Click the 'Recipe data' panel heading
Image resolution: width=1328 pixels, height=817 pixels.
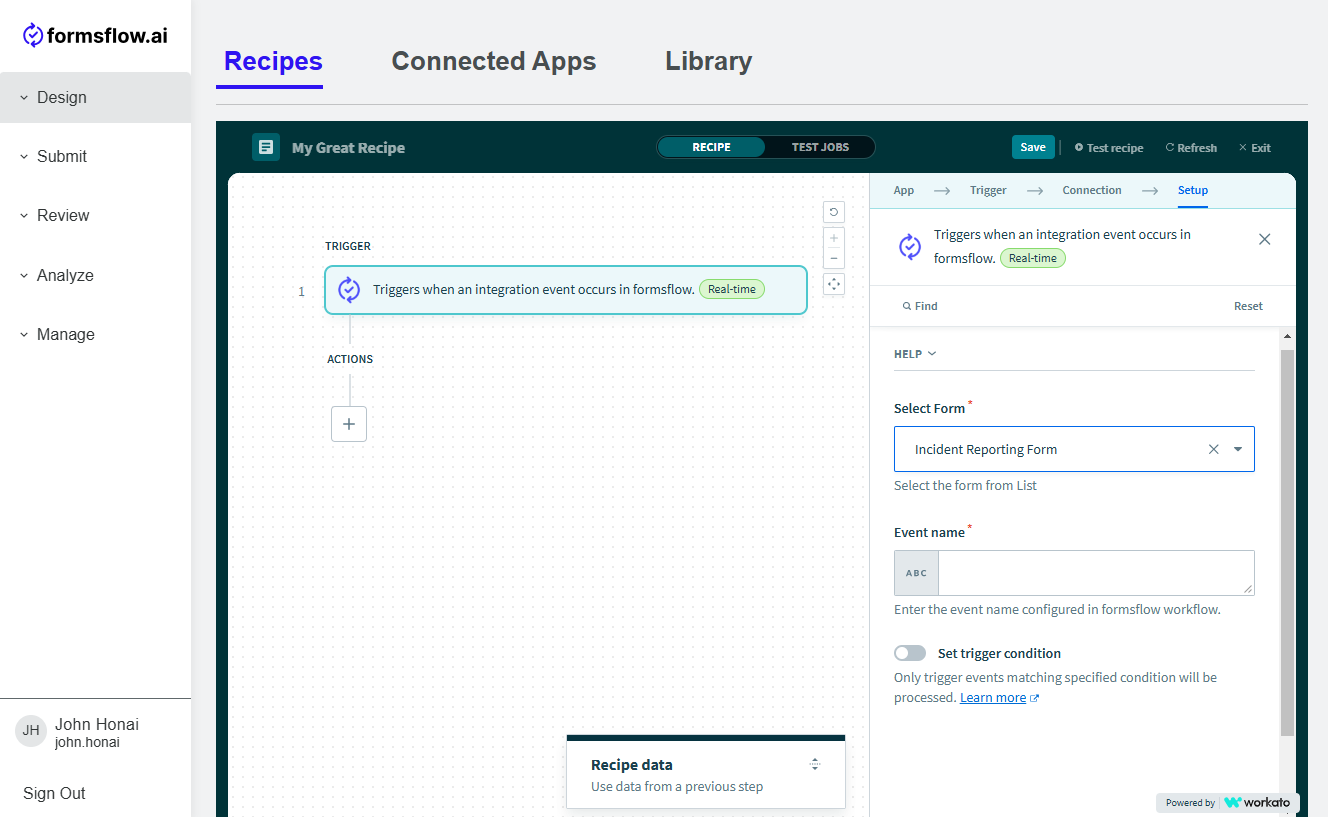pyautogui.click(x=632, y=765)
